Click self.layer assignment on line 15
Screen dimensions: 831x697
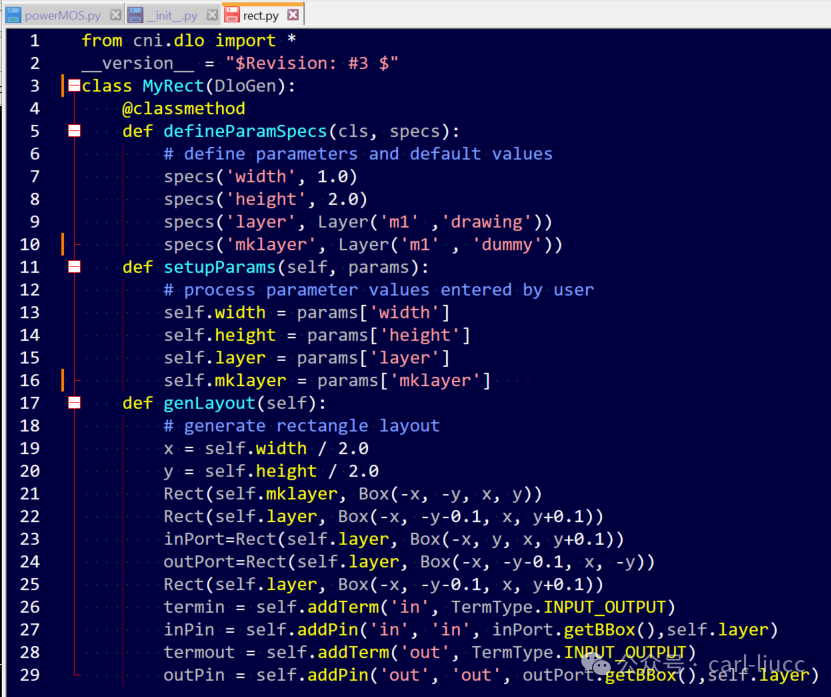[307, 358]
